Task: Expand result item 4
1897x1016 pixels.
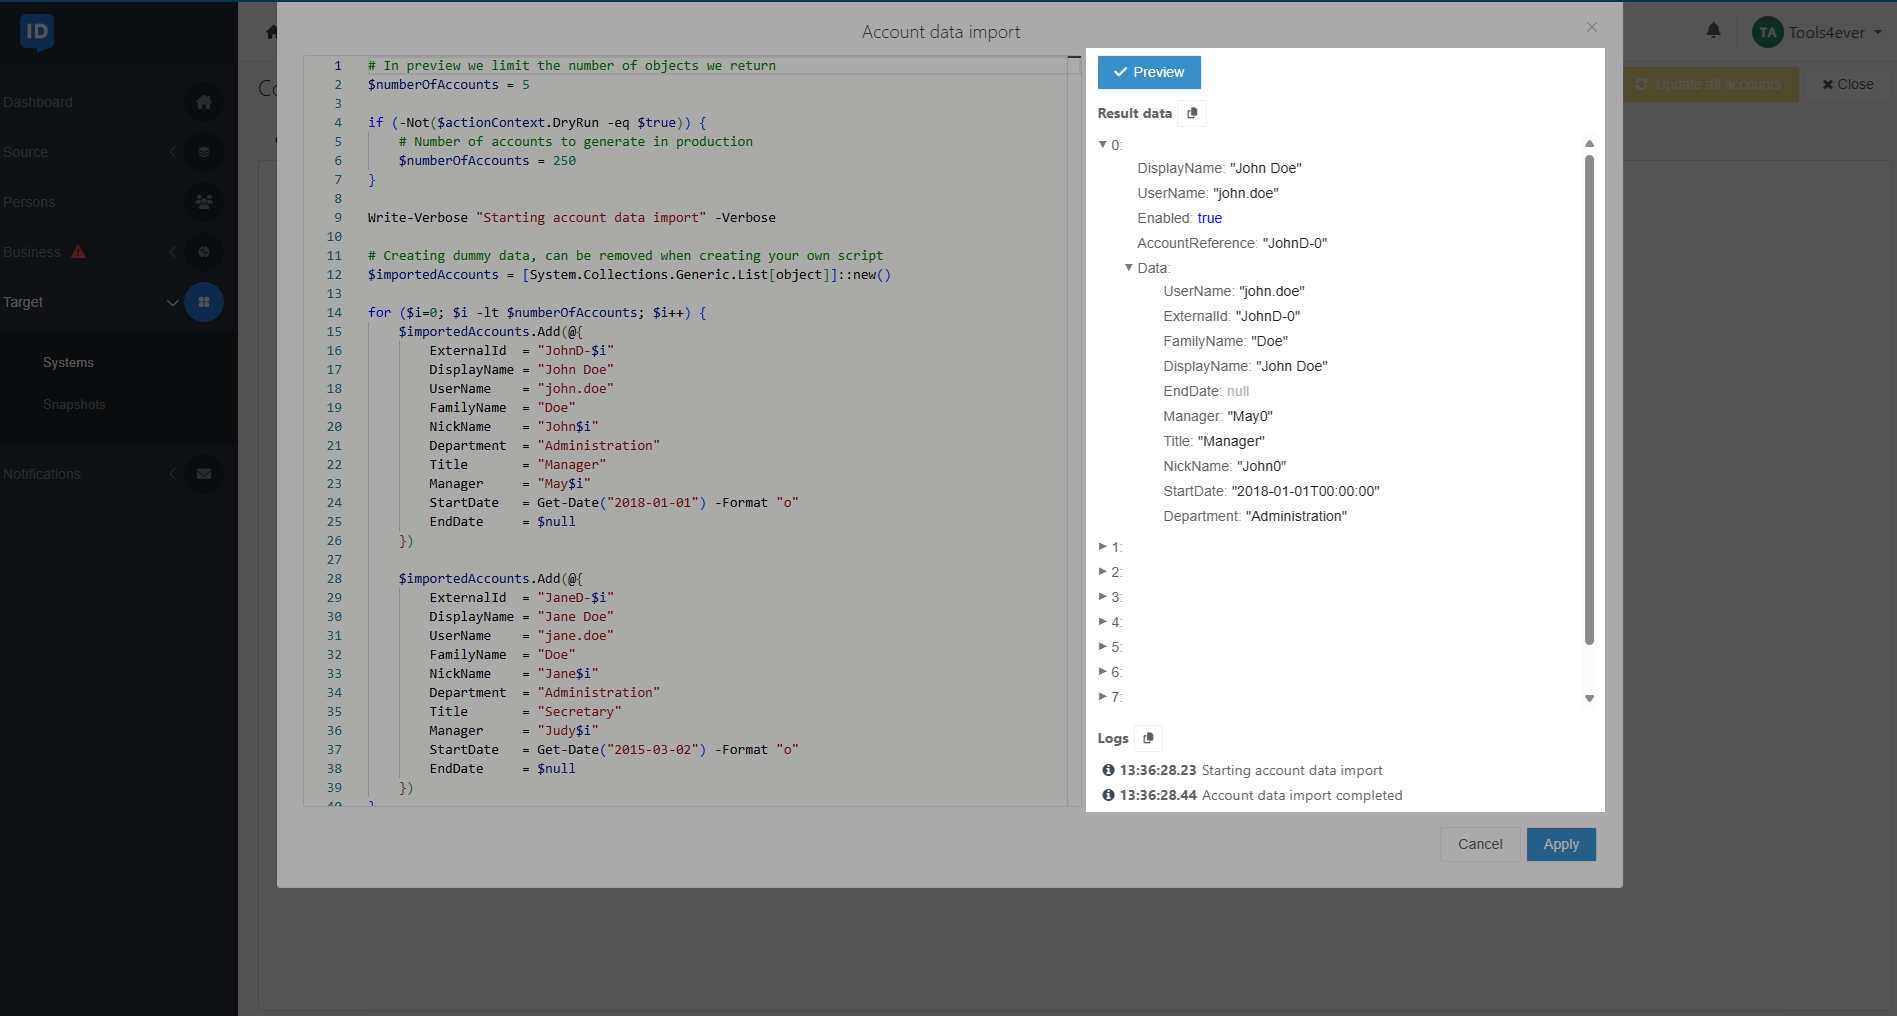Action: (1103, 622)
